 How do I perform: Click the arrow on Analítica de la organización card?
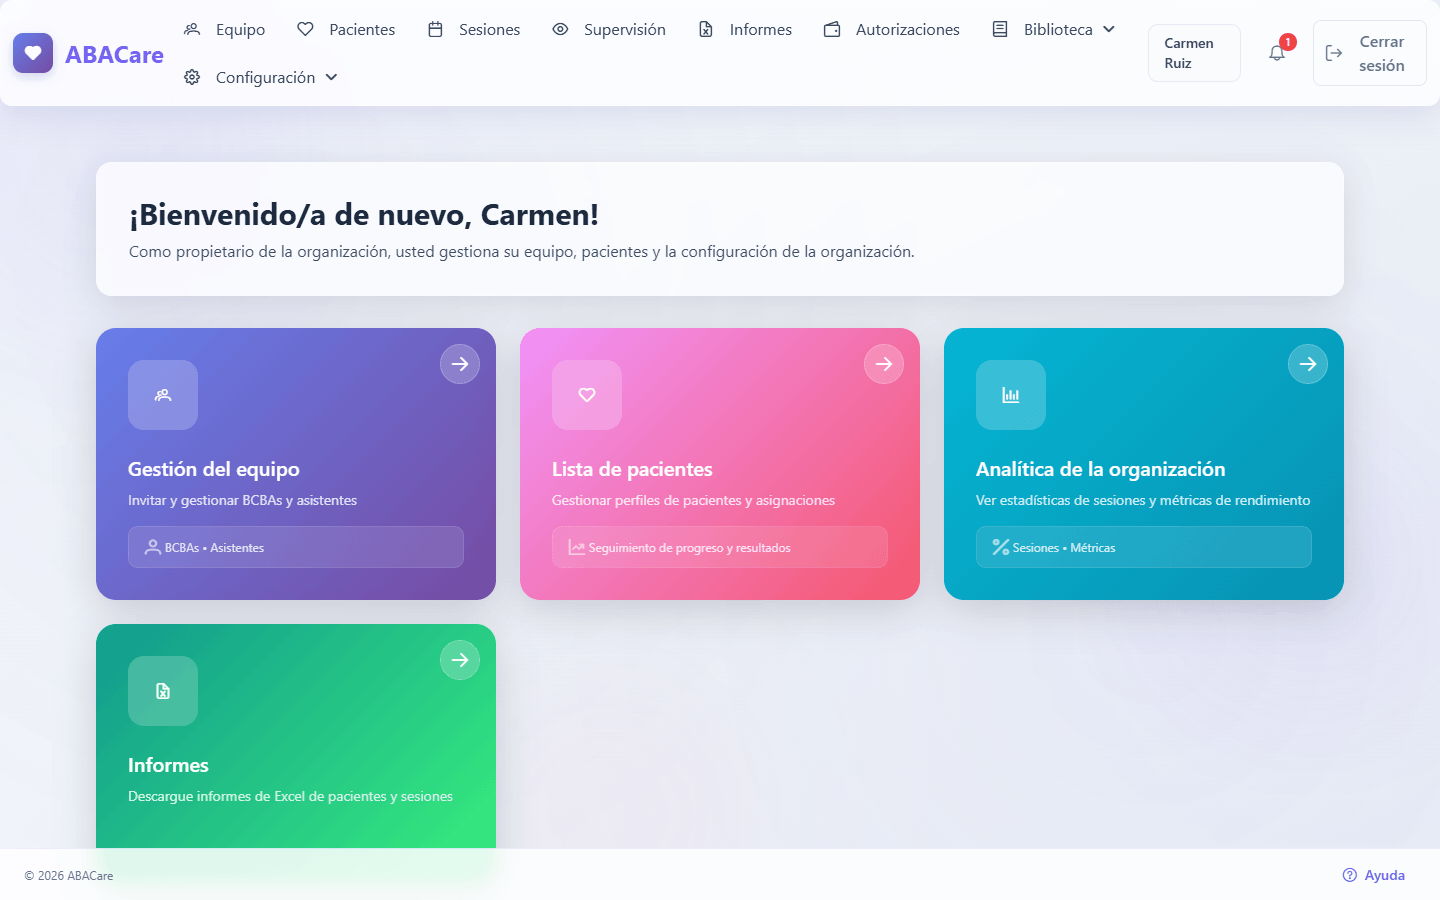(1308, 364)
